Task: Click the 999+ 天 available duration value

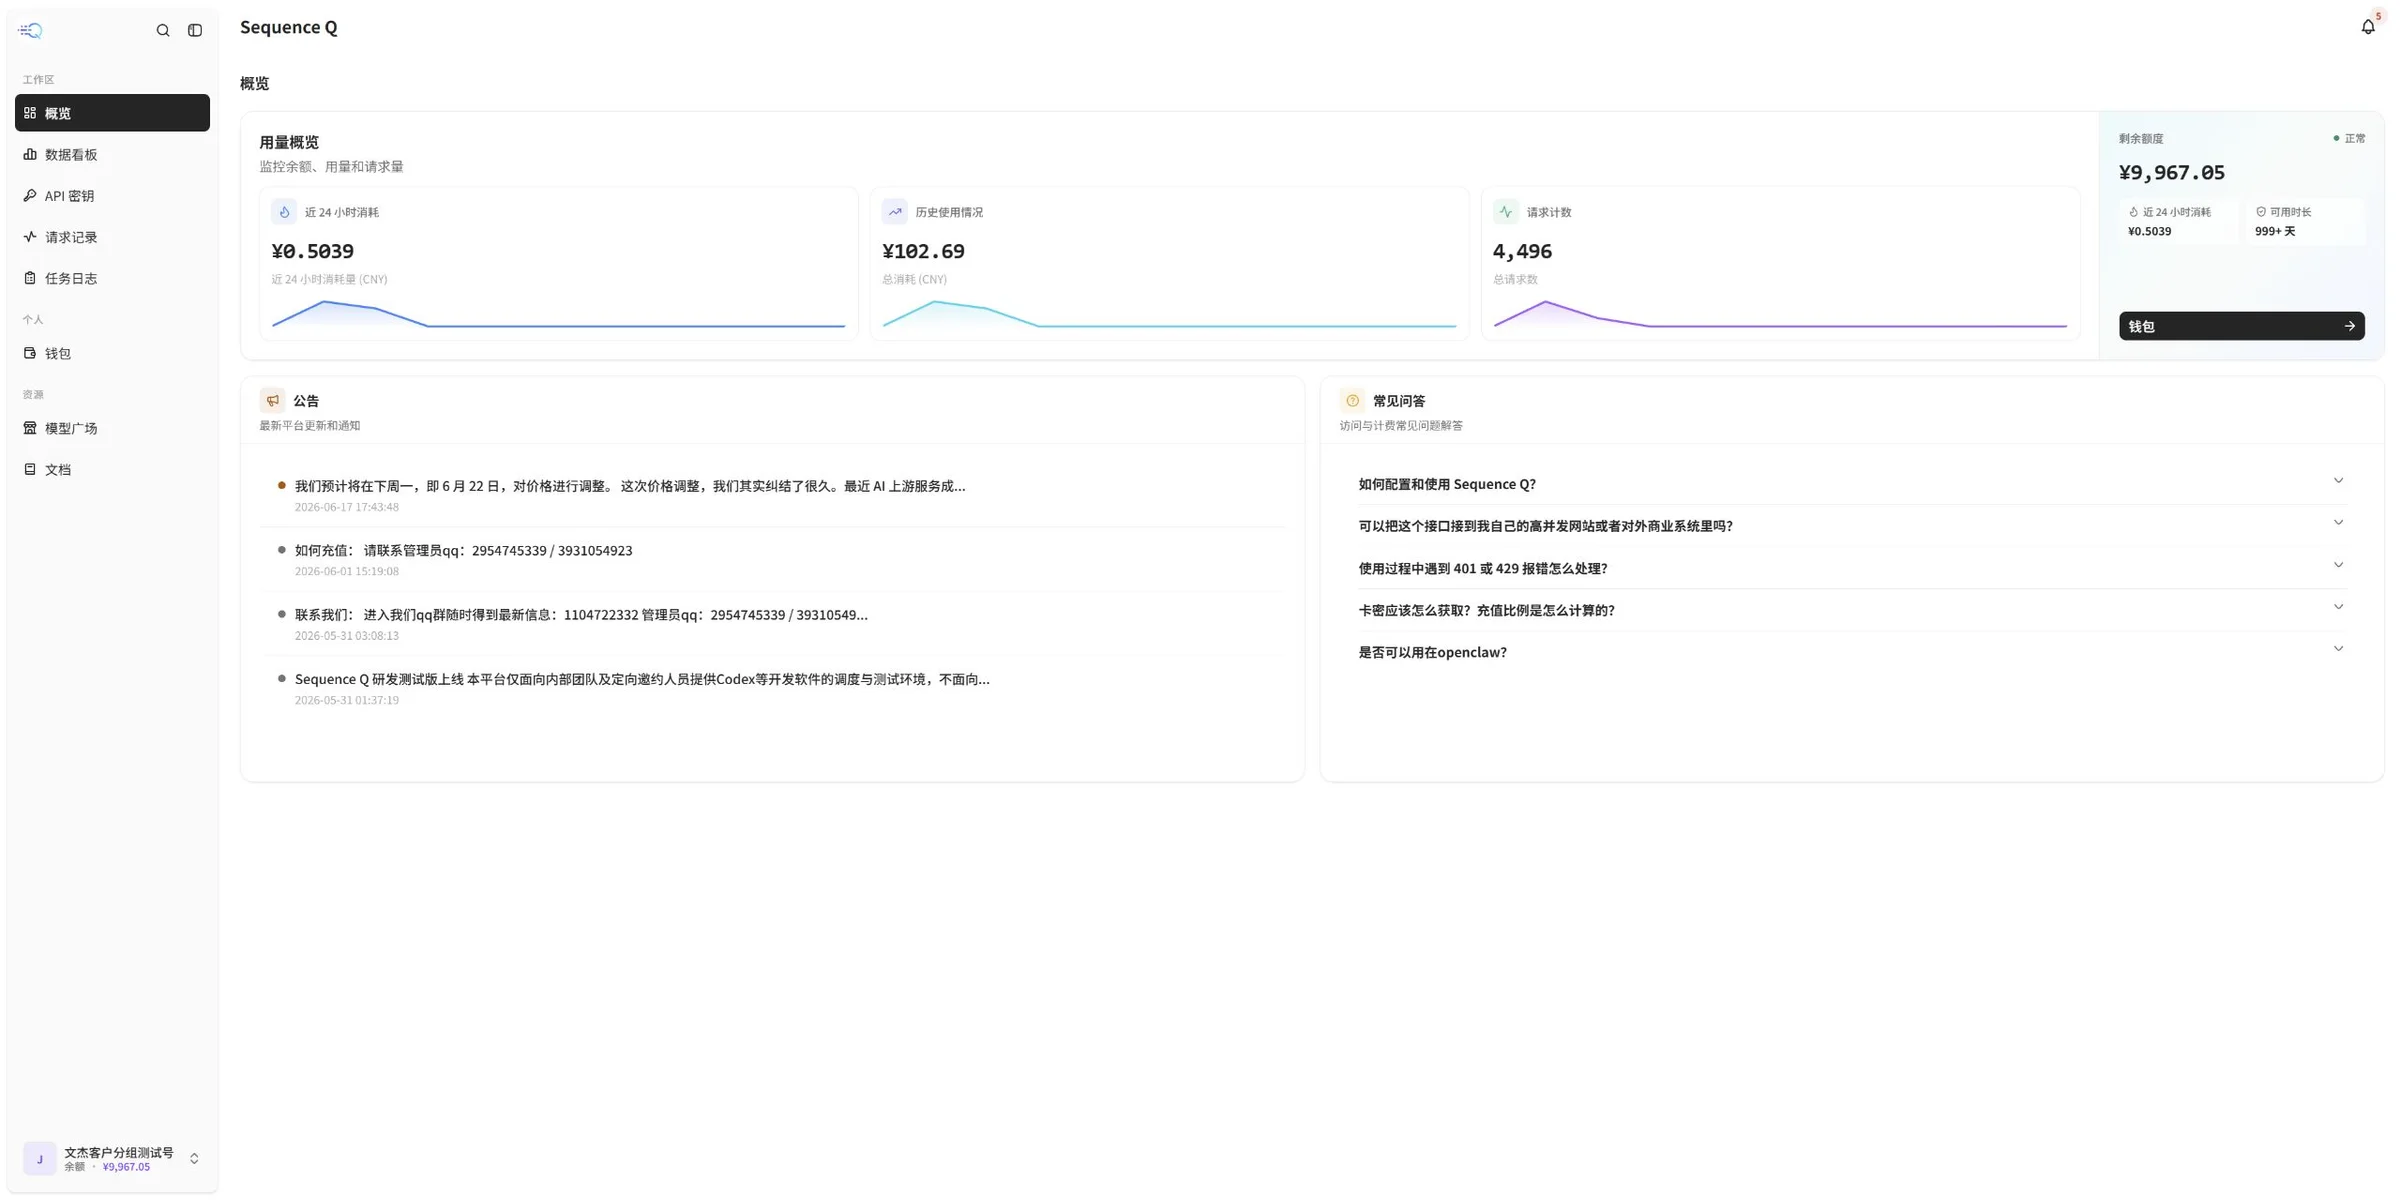Action: click(x=2275, y=231)
